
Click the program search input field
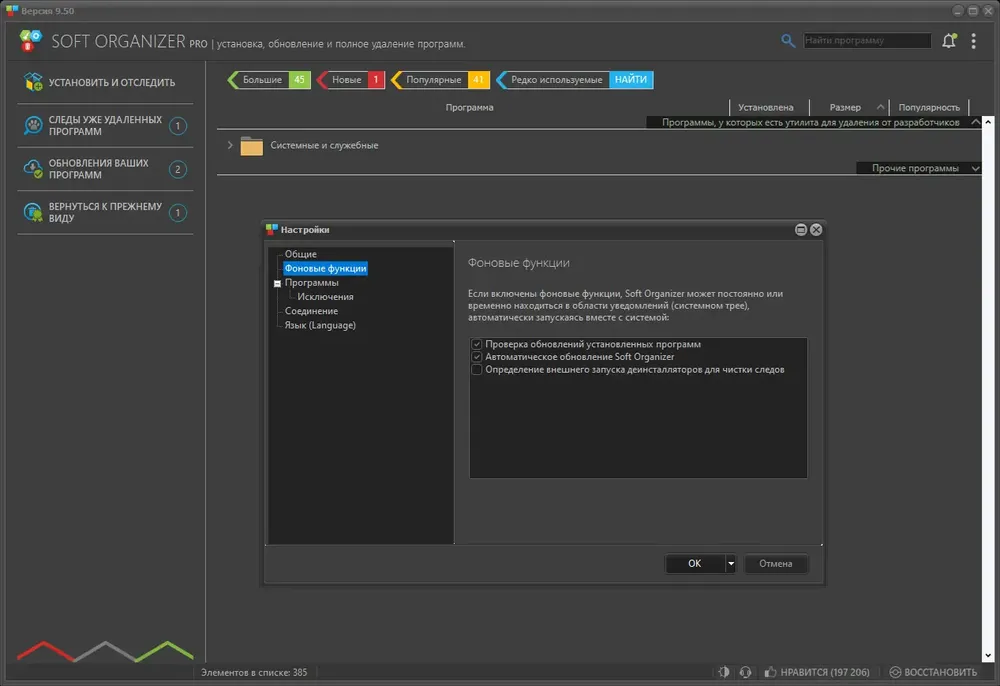point(867,40)
